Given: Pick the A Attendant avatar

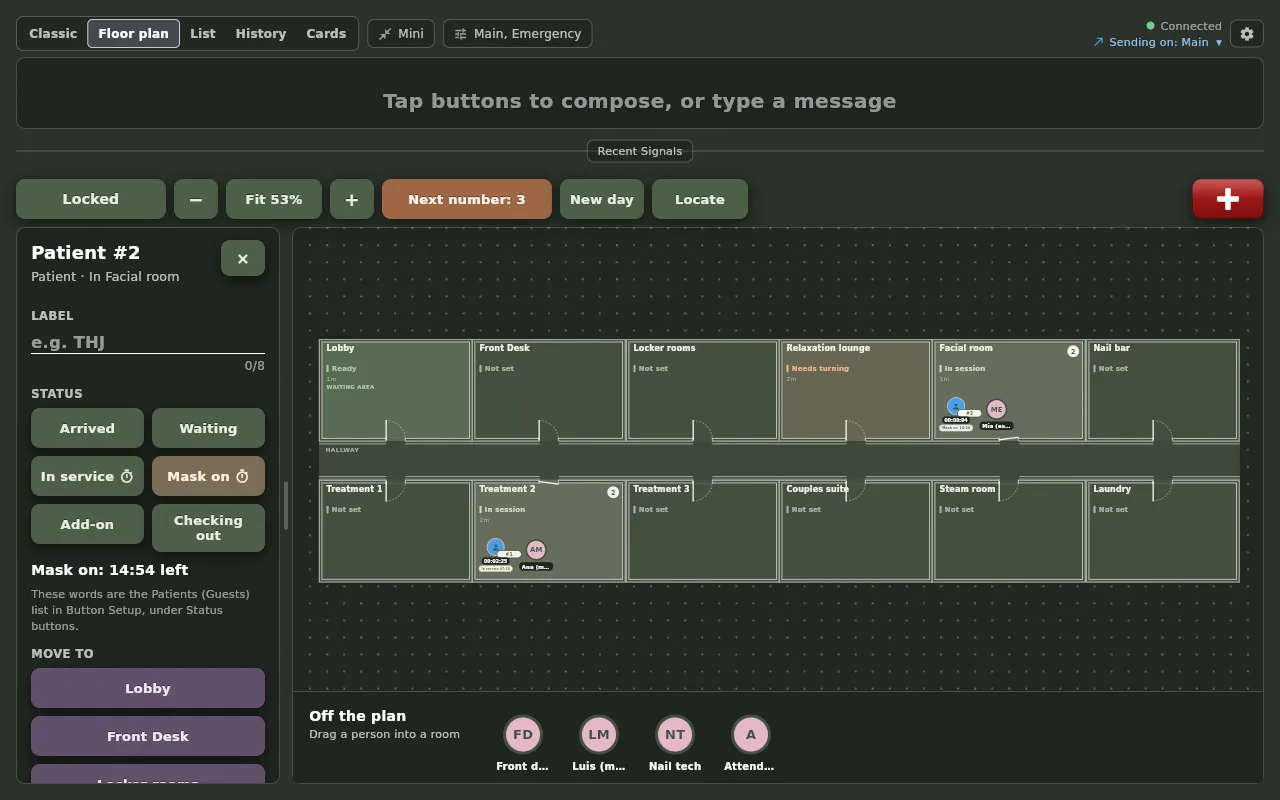Looking at the screenshot, I should [x=751, y=734].
